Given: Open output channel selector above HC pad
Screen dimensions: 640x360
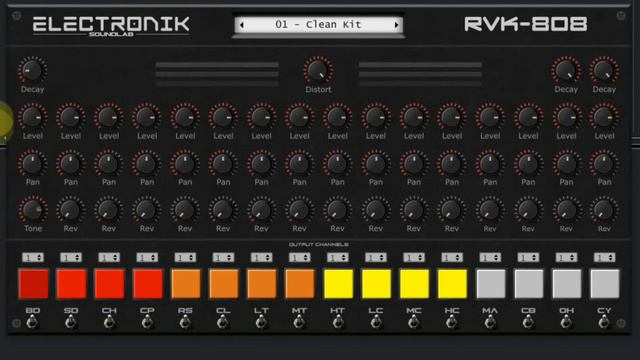Looking at the screenshot, I should 452,258.
